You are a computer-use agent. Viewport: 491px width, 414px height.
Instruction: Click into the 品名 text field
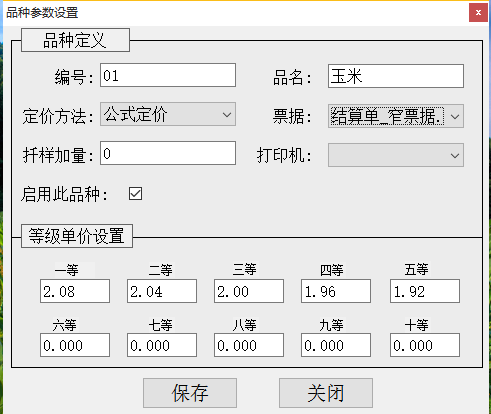396,76
